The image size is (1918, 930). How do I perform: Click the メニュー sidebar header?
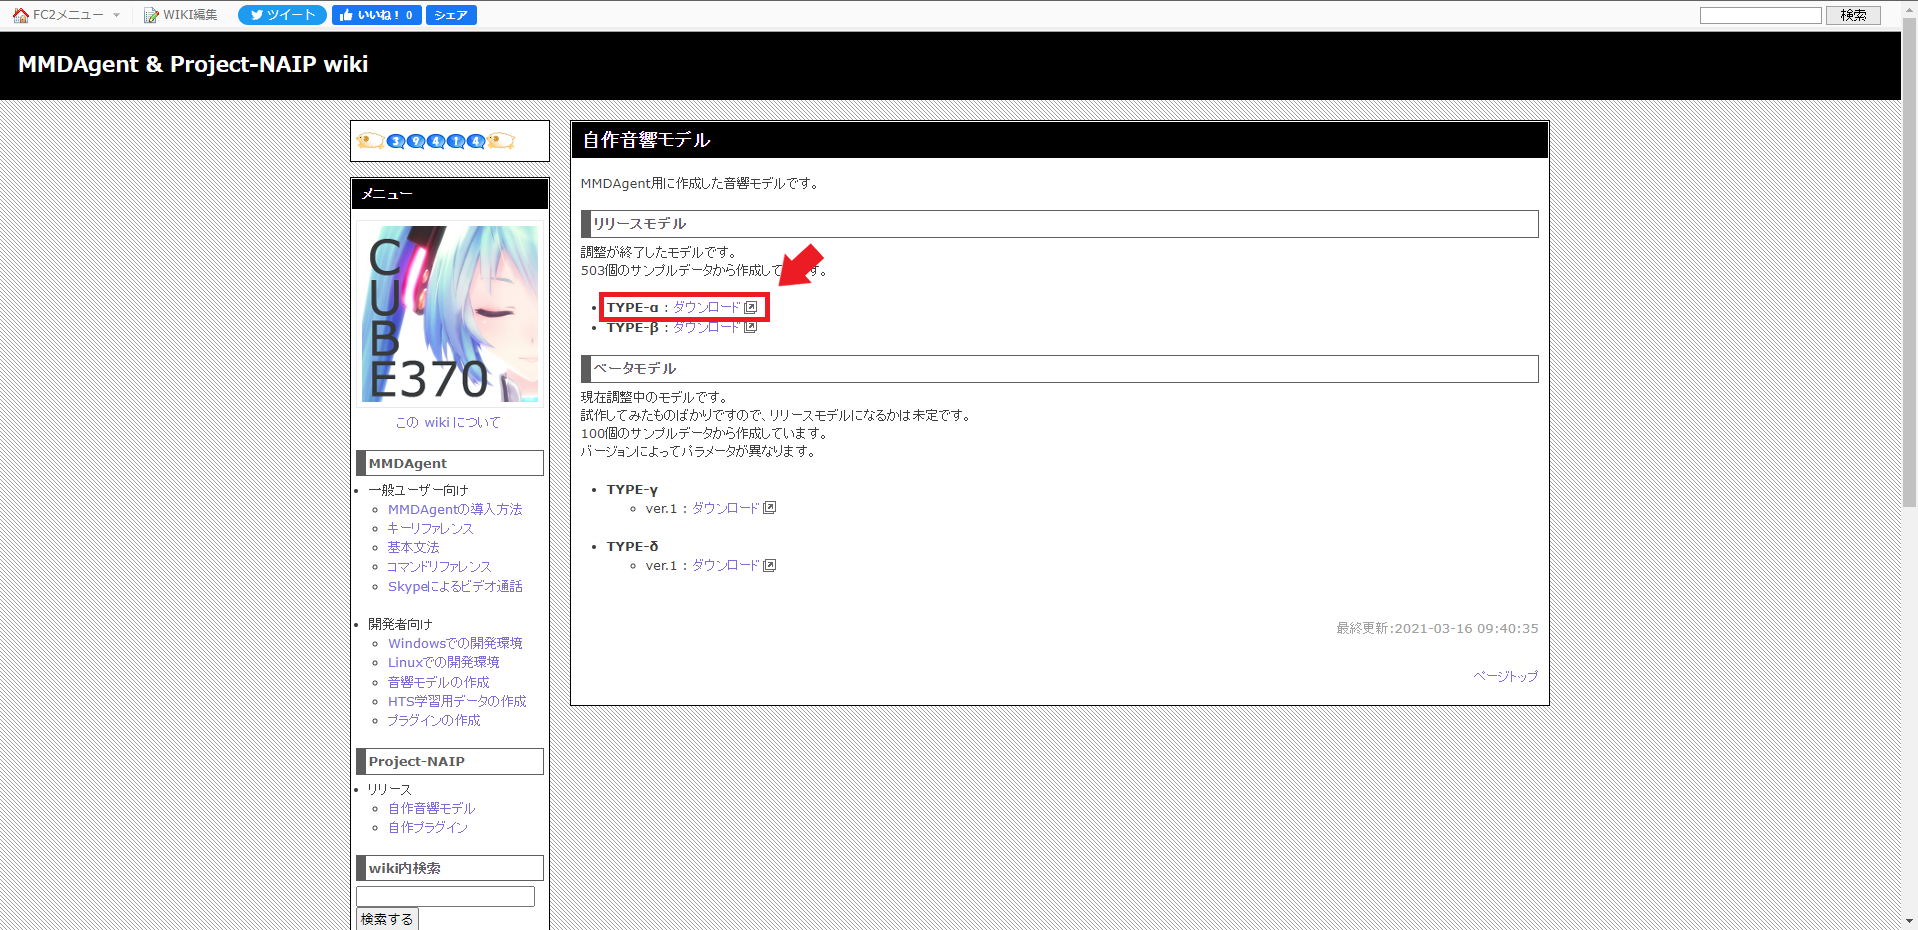click(450, 194)
